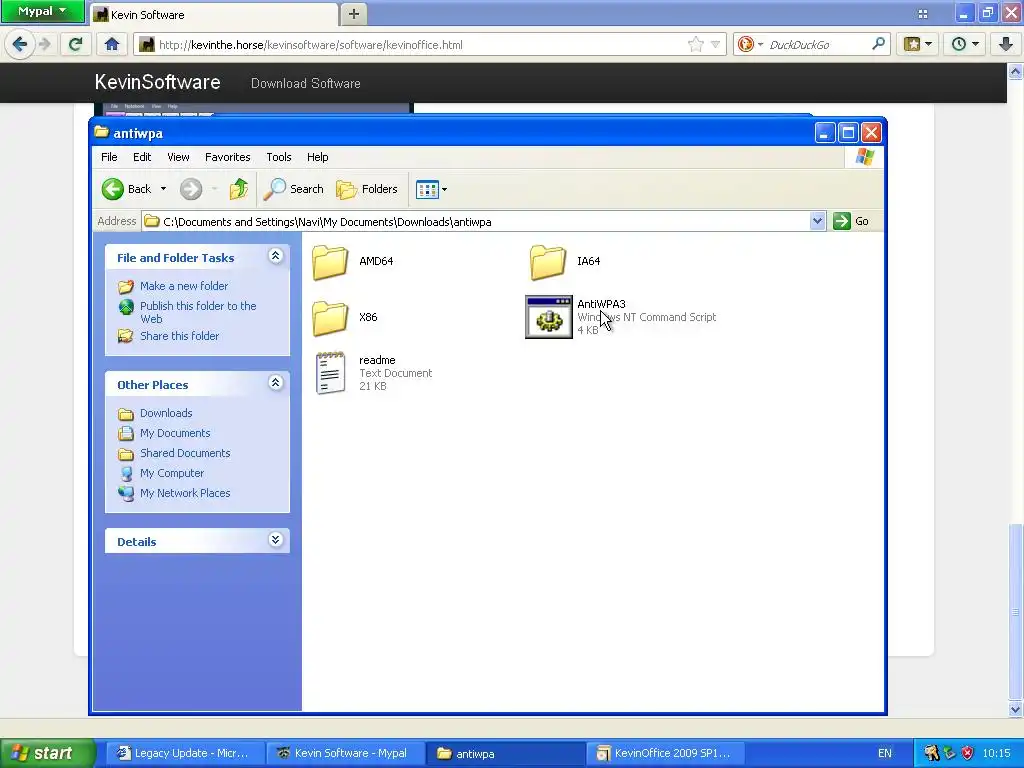Viewport: 1024px width, 768px height.
Task: Open the URL history dropdown arrow
Action: coord(716,44)
